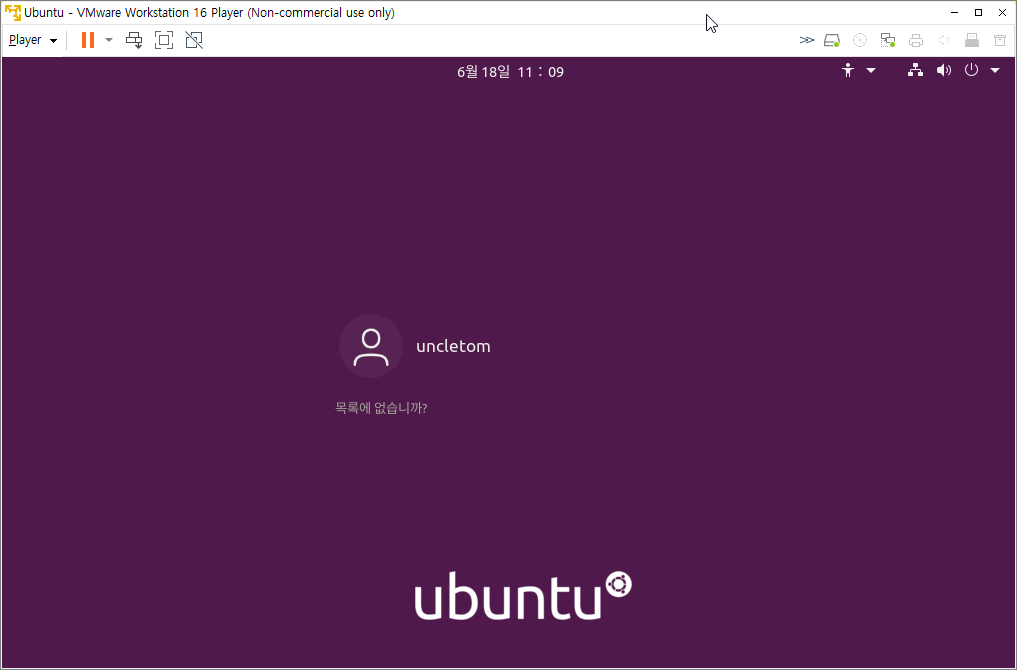This screenshot has height=670, width=1017.
Task: Send Ctrl+Alt+Del to the virtual machine
Action: coord(134,40)
